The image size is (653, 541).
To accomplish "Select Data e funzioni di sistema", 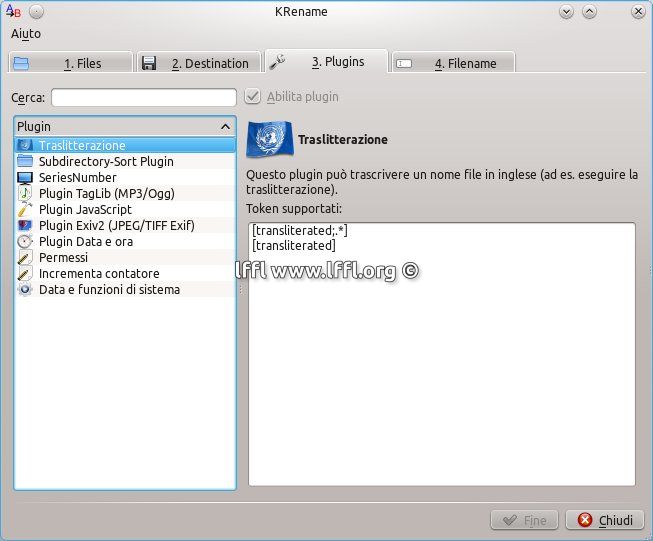I will coord(125,289).
